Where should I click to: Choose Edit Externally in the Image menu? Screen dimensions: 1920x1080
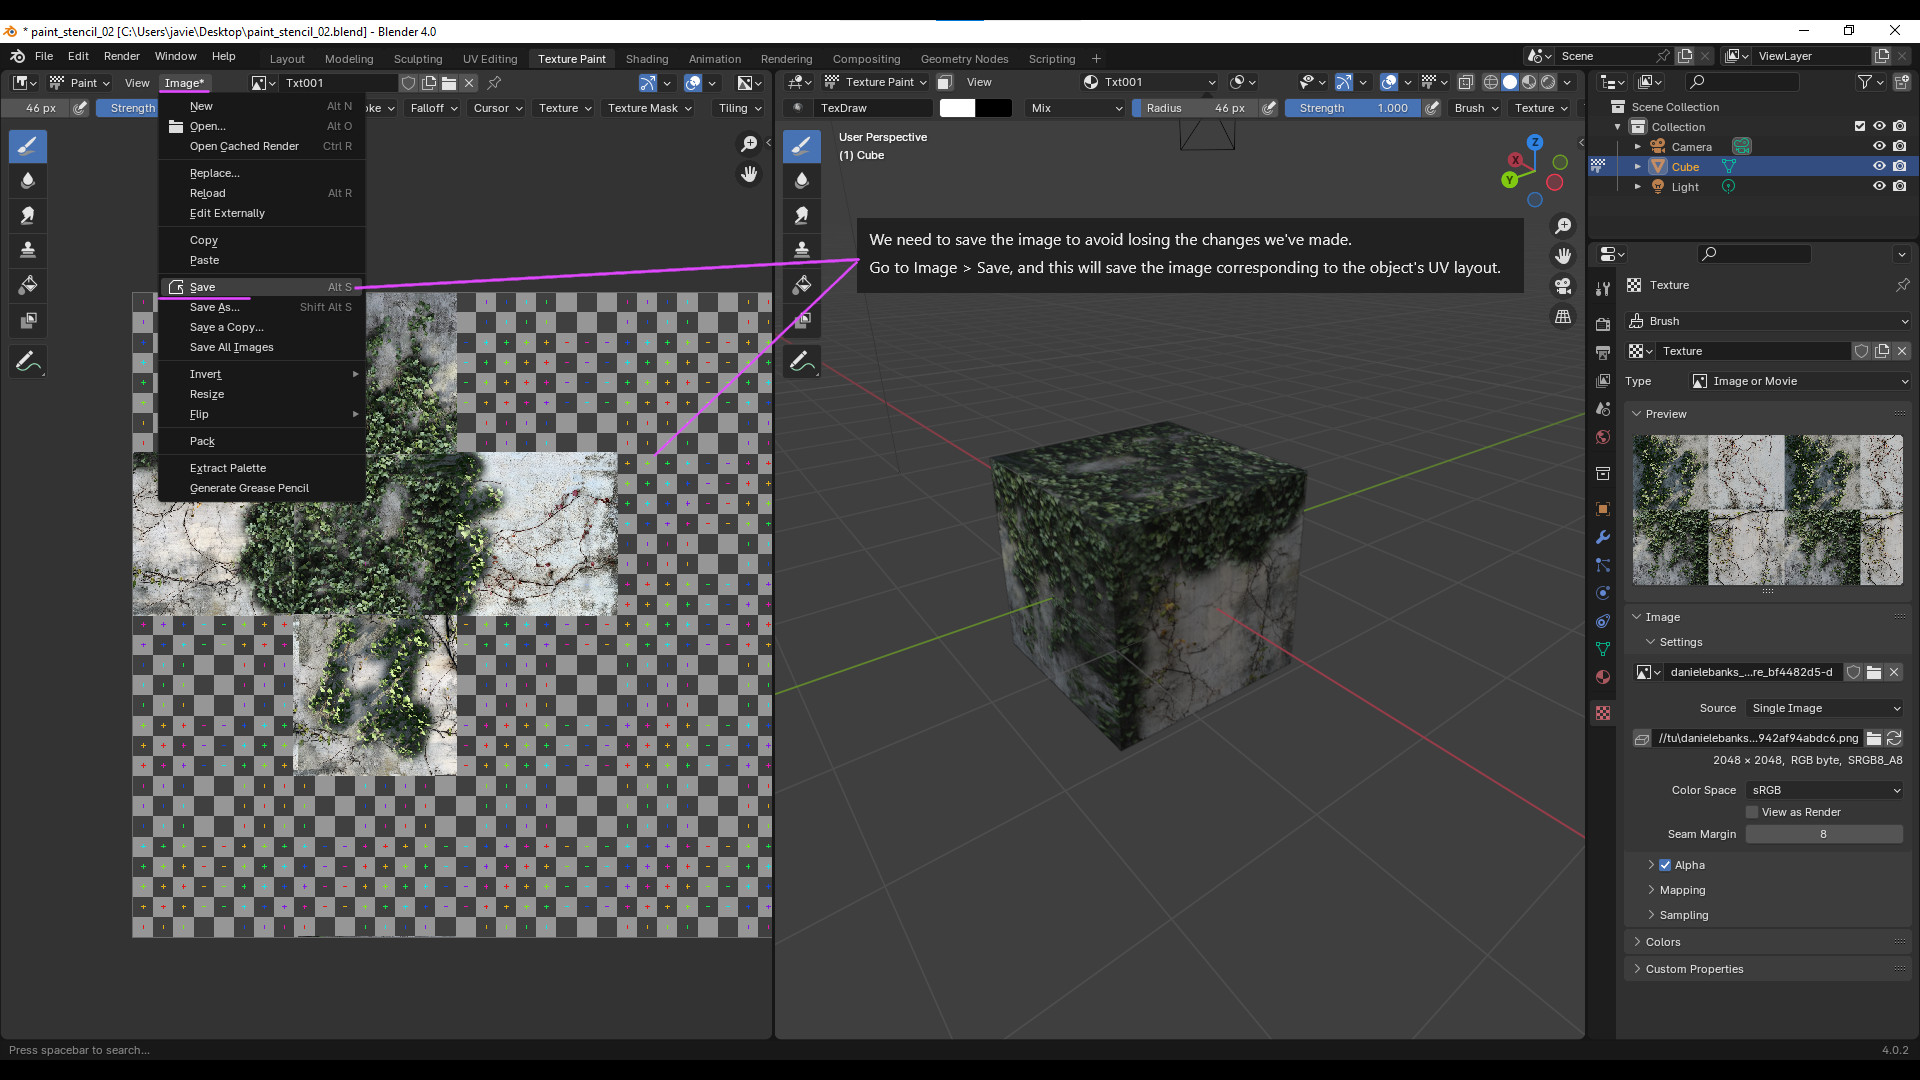(261, 213)
